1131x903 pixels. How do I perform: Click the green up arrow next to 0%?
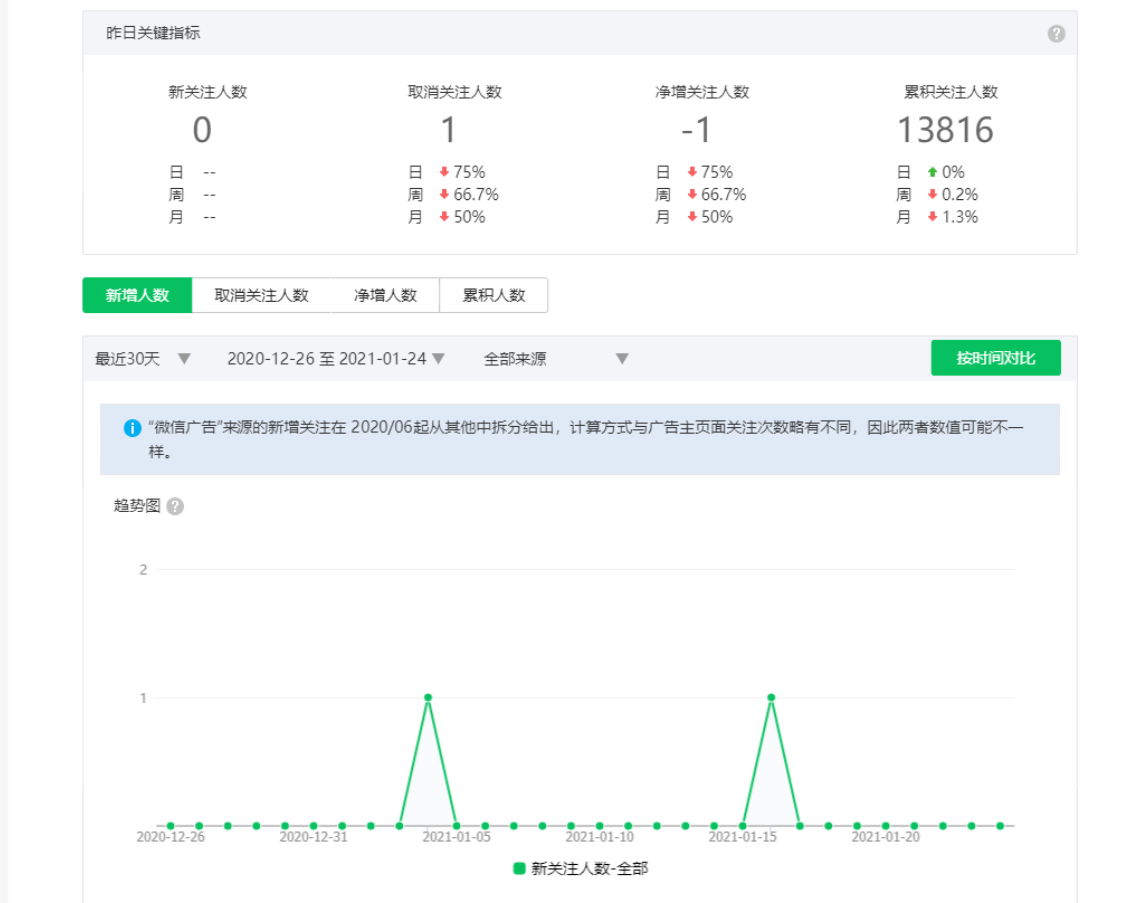(x=932, y=172)
